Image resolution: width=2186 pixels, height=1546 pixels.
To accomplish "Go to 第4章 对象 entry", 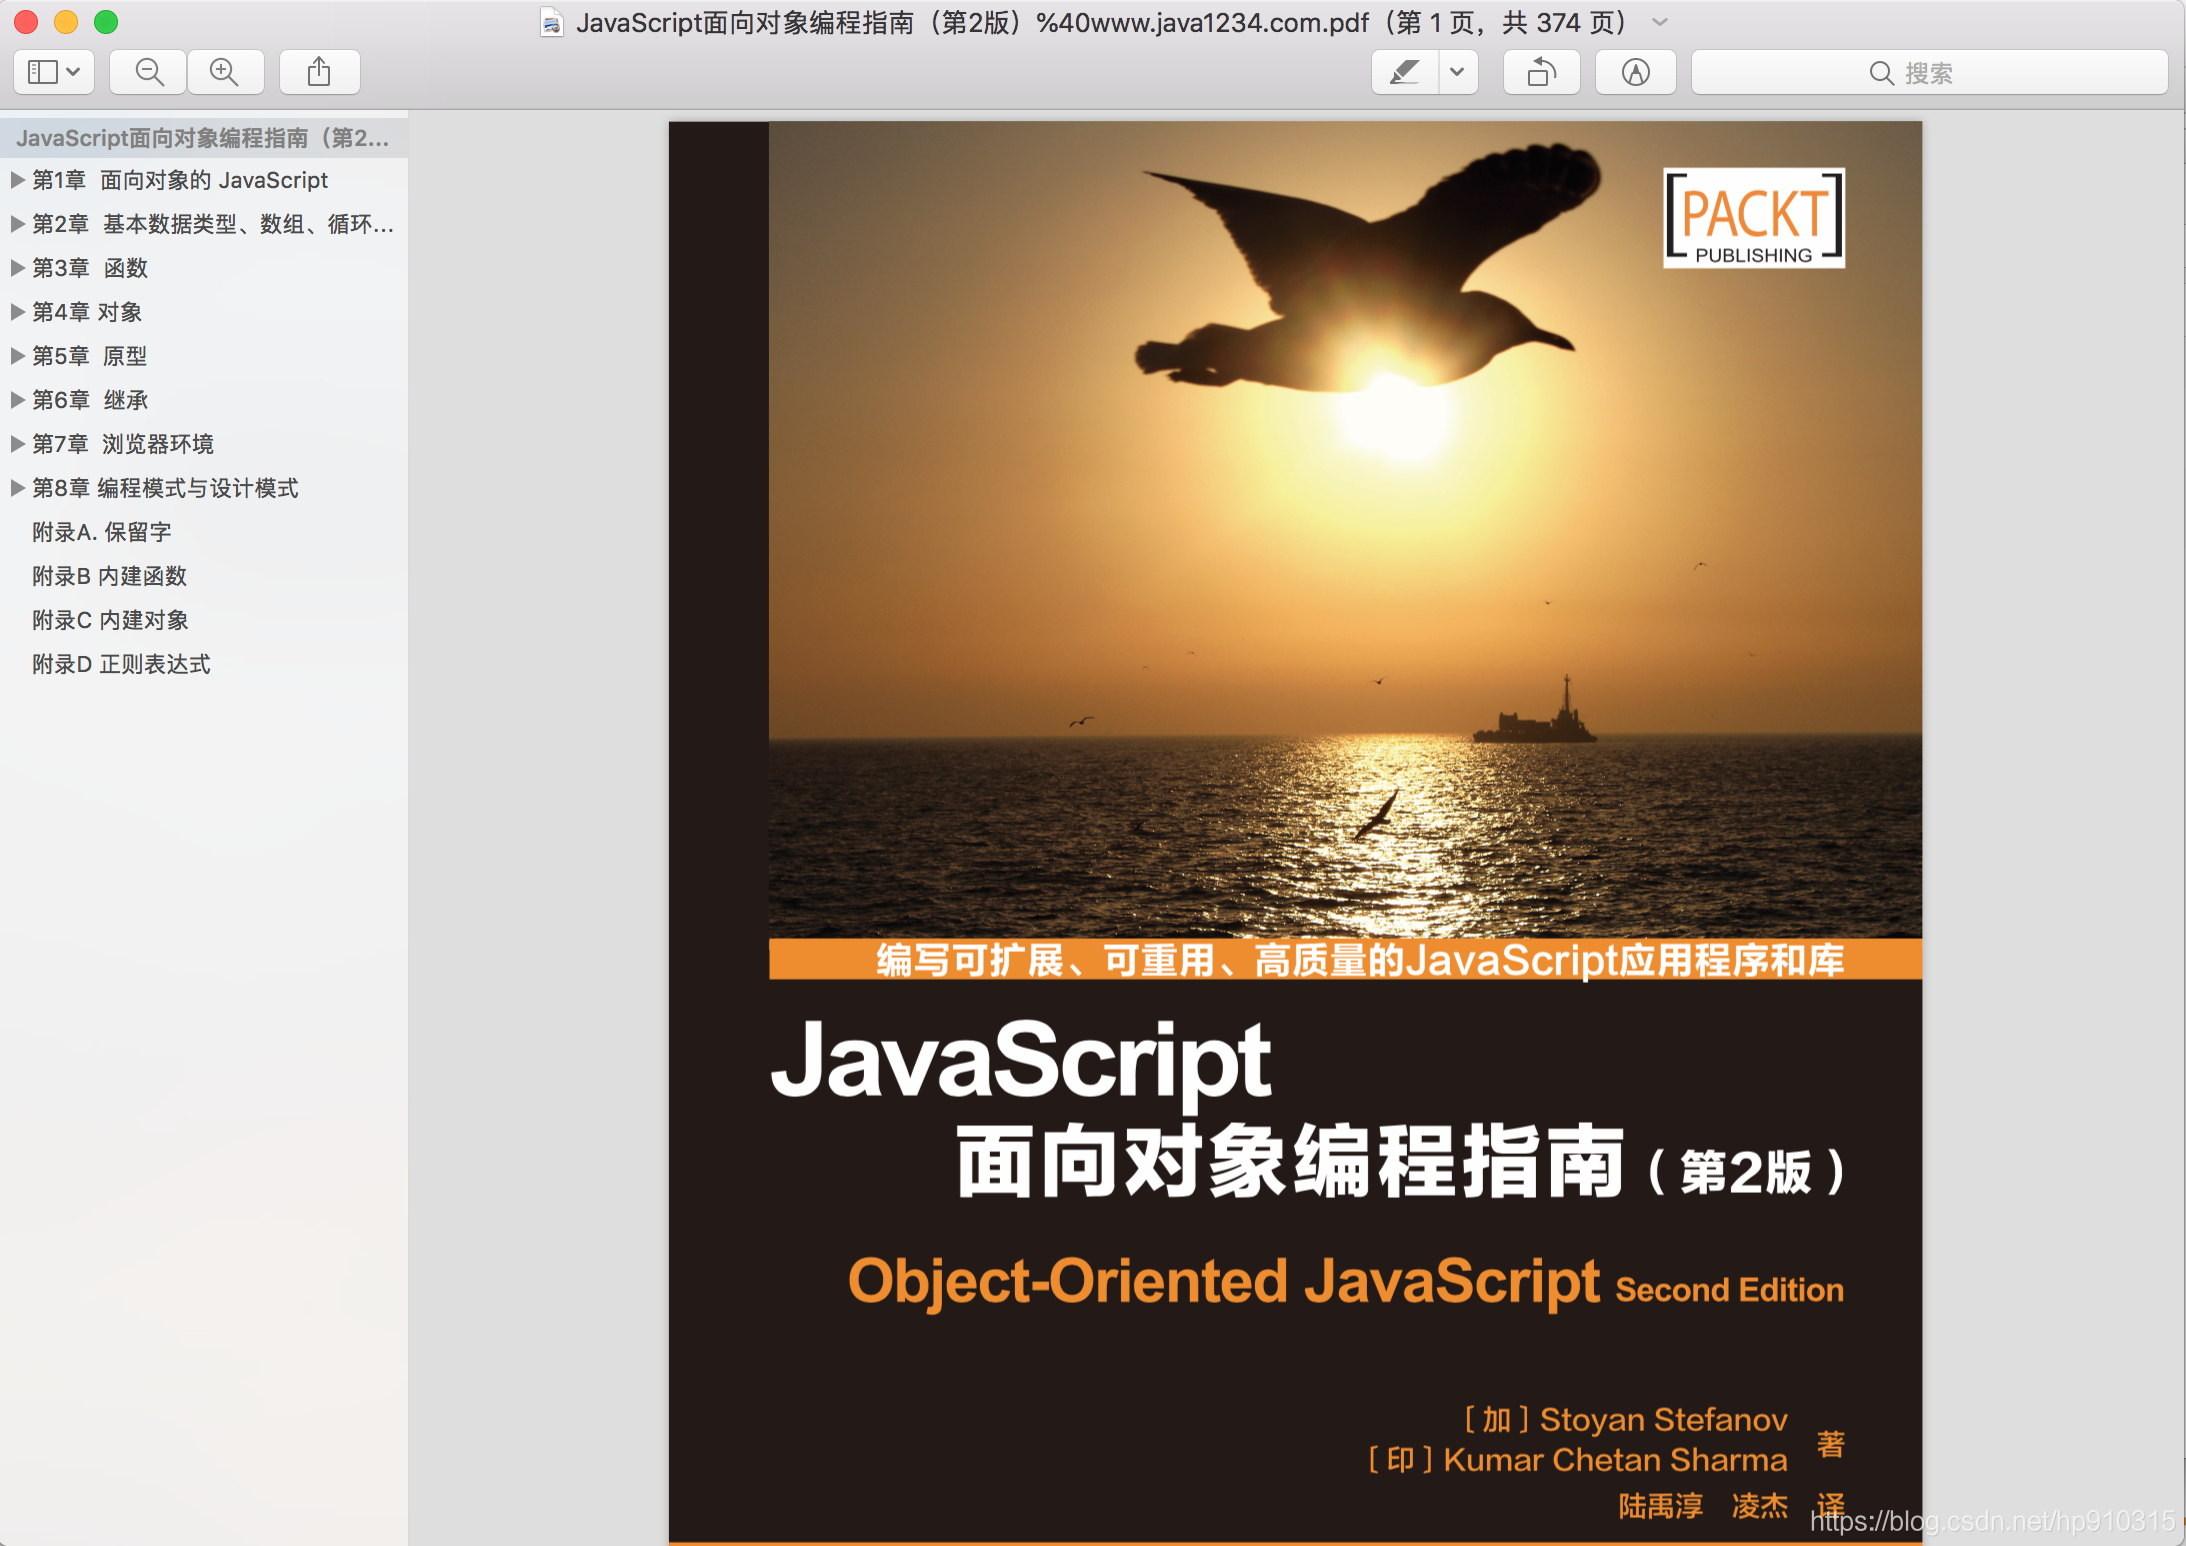I will pyautogui.click(x=87, y=312).
